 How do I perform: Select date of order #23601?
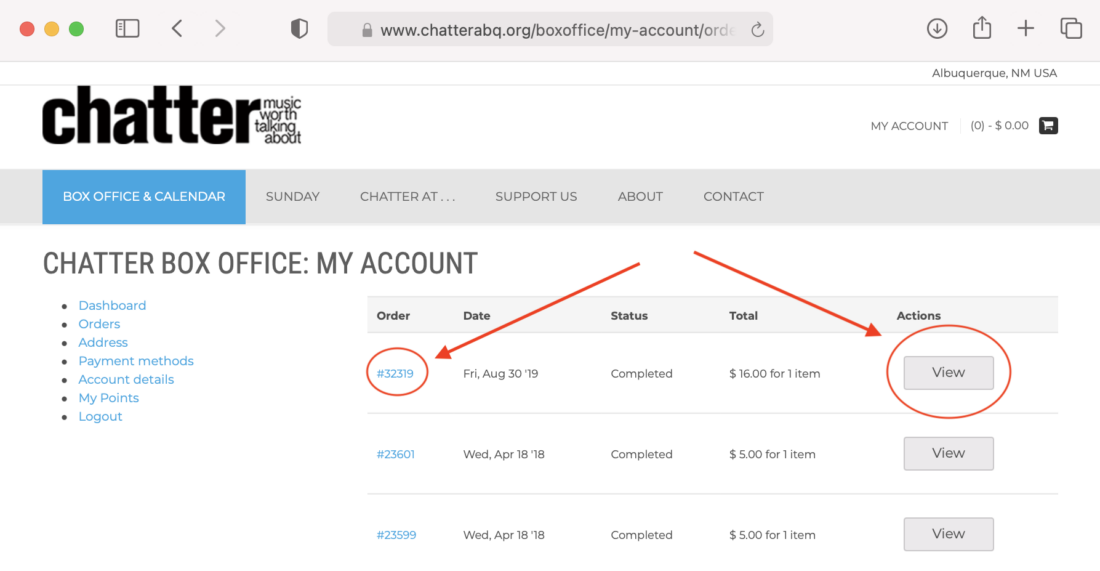504,455
